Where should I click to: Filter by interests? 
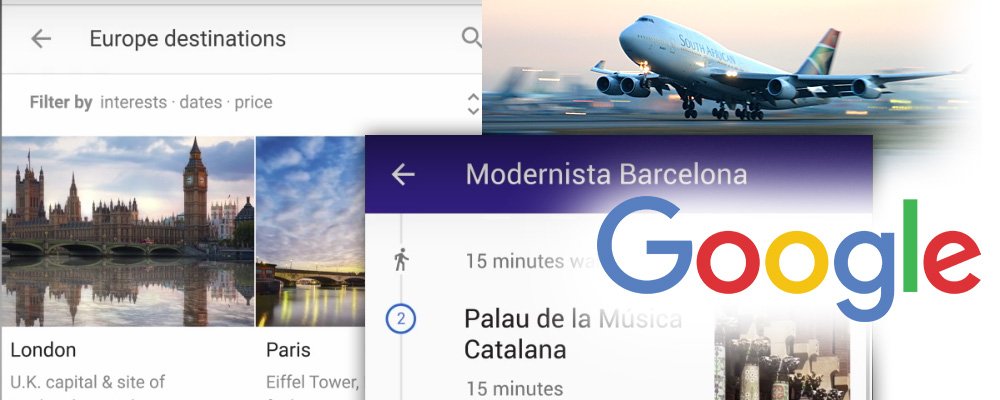pyautogui.click(x=133, y=103)
